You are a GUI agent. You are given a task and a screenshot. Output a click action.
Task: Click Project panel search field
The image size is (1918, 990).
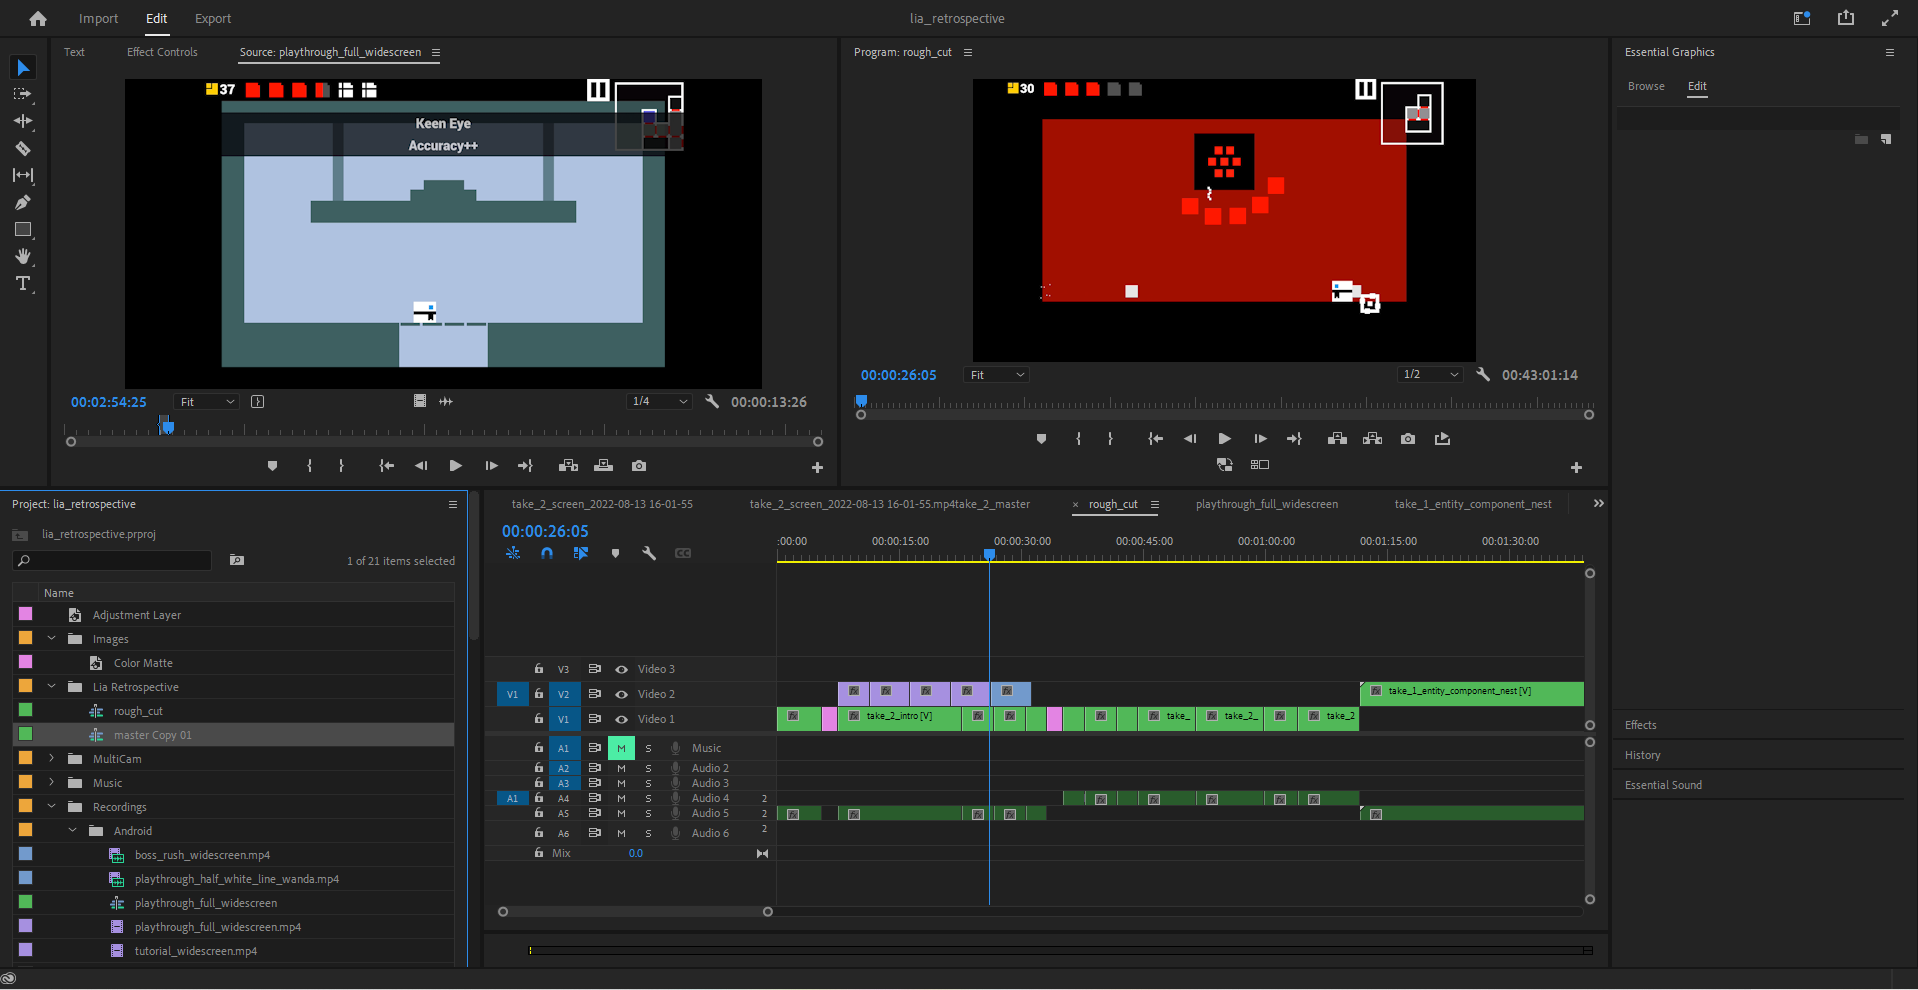coord(113,560)
